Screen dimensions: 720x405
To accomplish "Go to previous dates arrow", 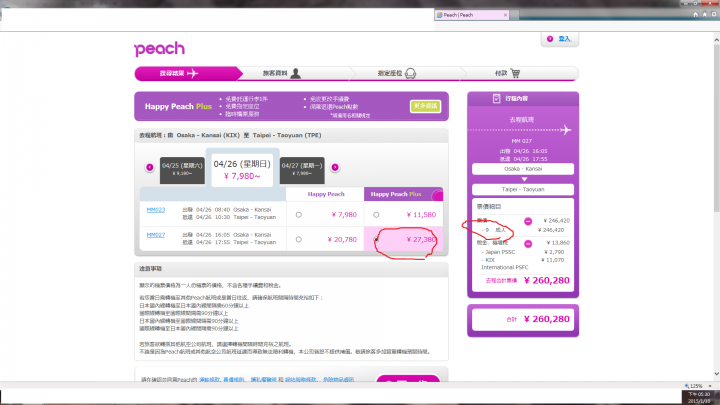I will click(150, 167).
